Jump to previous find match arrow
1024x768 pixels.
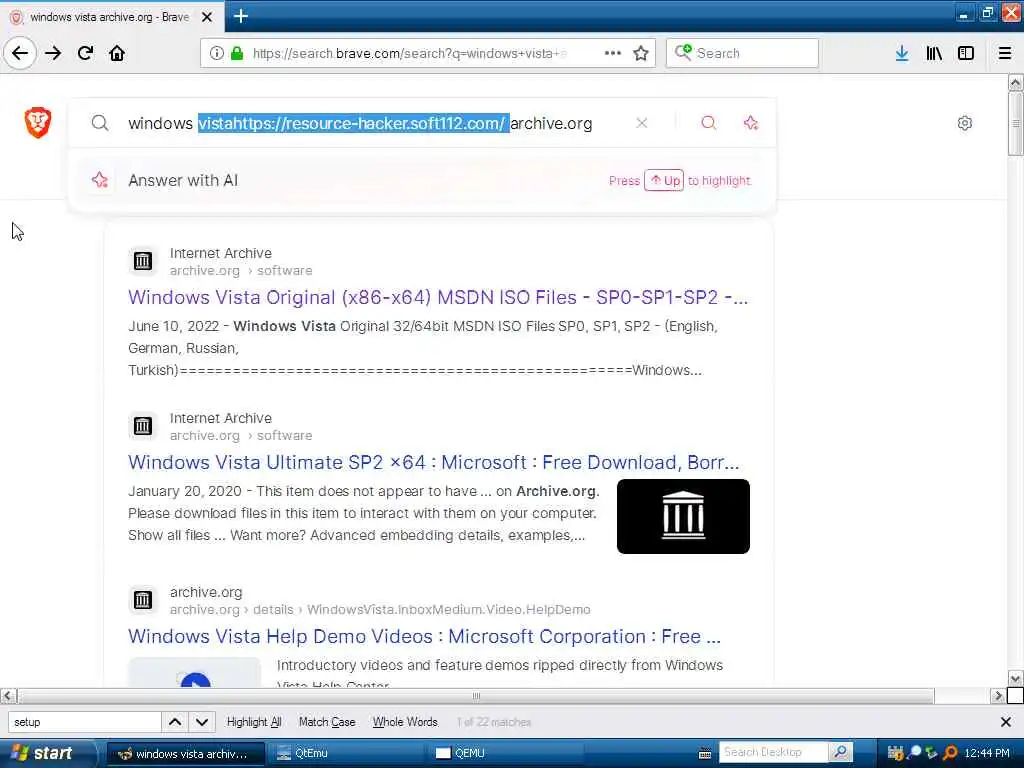[175, 722]
